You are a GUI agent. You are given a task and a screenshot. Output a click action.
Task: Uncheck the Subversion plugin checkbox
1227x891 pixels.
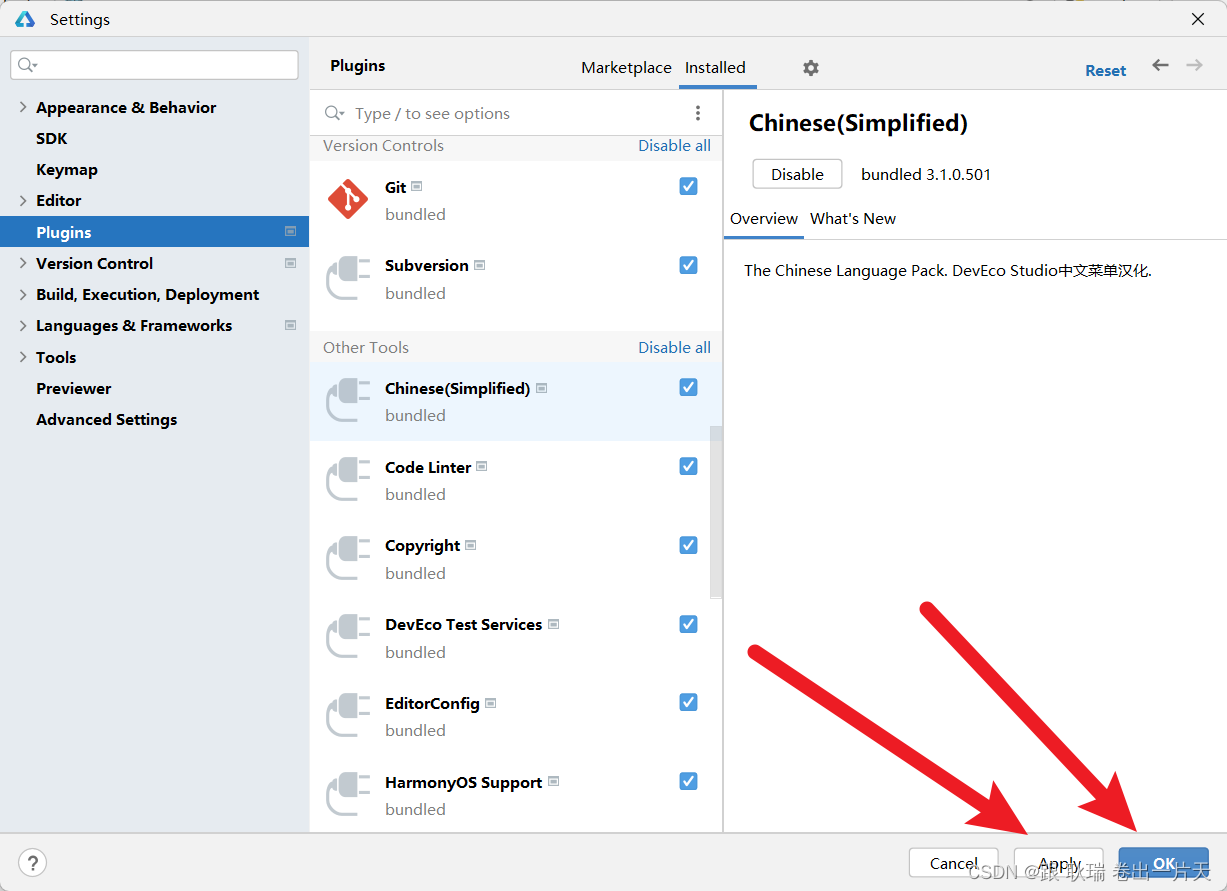[688, 265]
